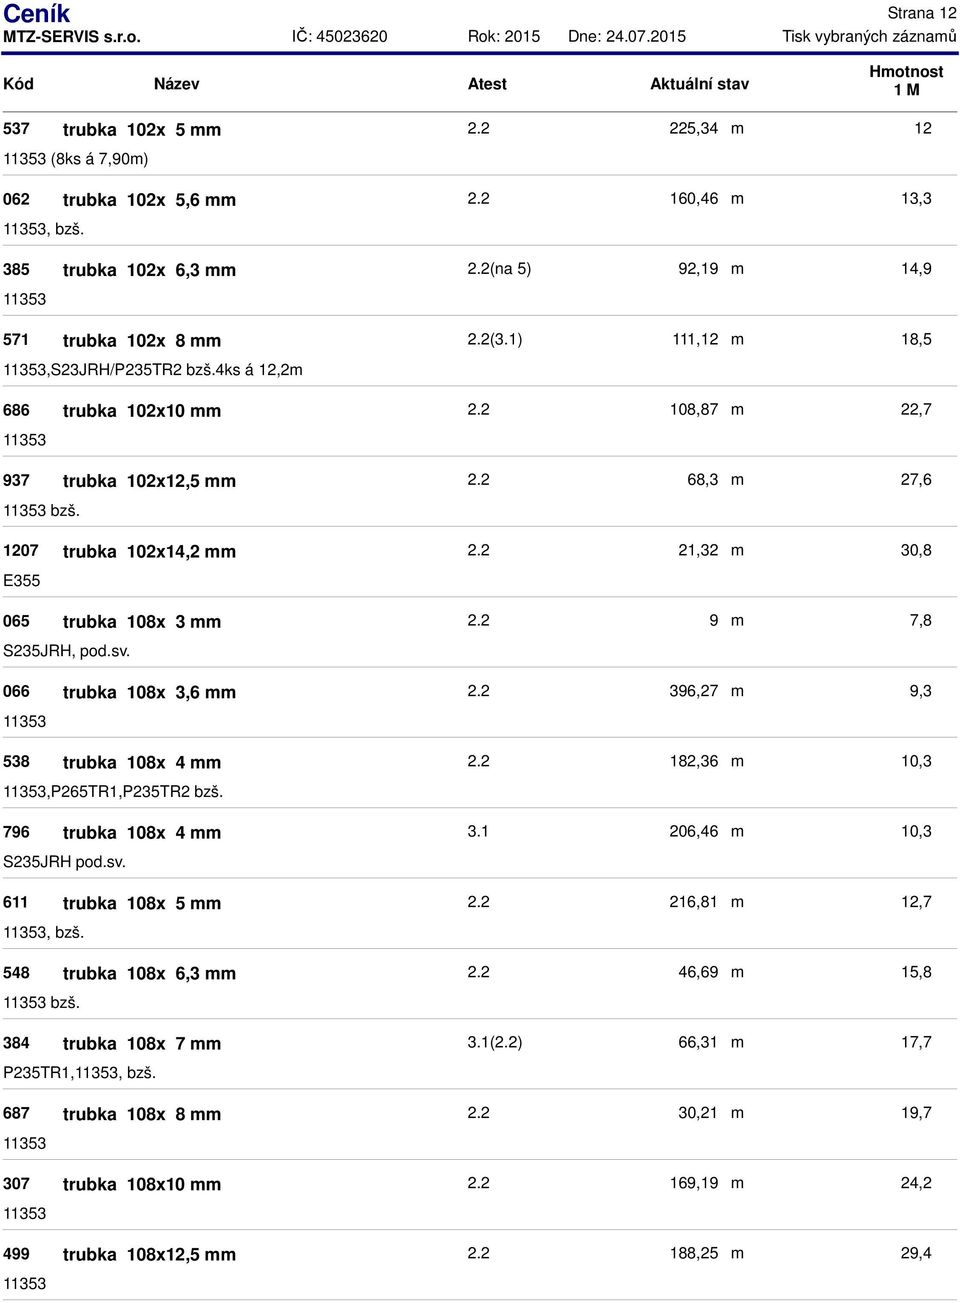Screen dimensions: 960x1303
Task: Click weight value 29,4
Action: click(x=916, y=1253)
